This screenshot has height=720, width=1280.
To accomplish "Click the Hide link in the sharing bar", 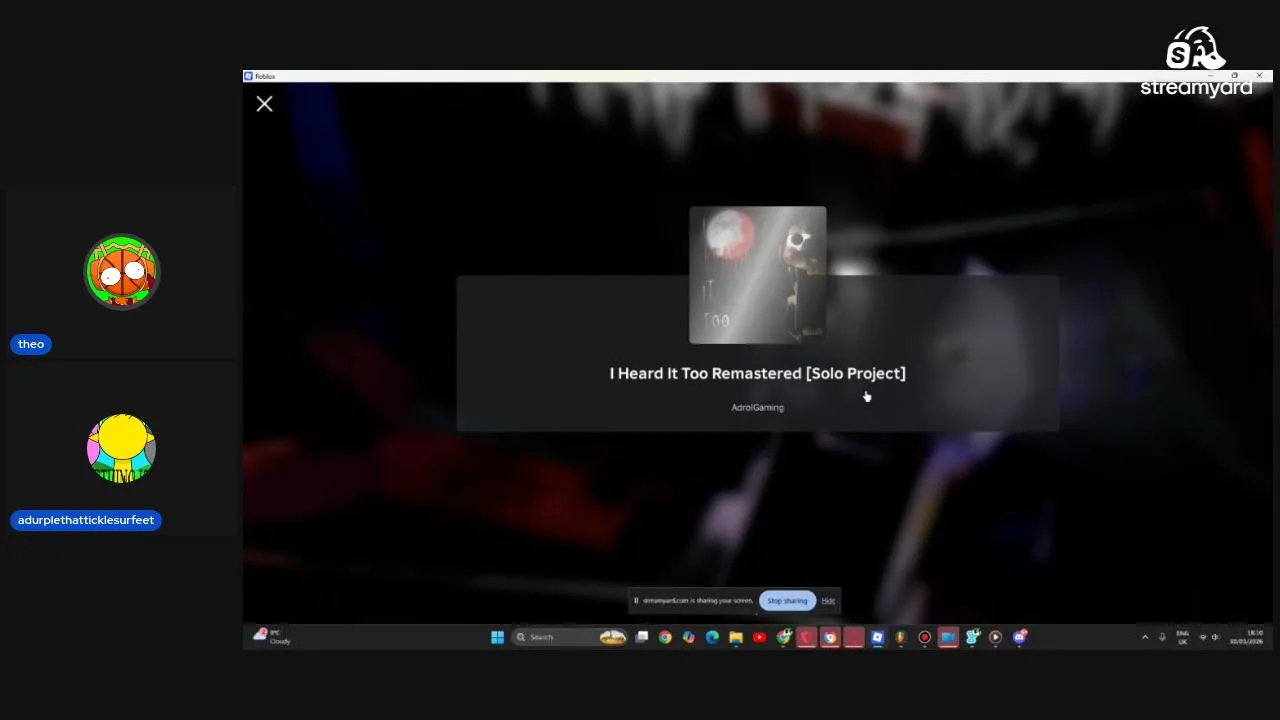I will [x=828, y=601].
